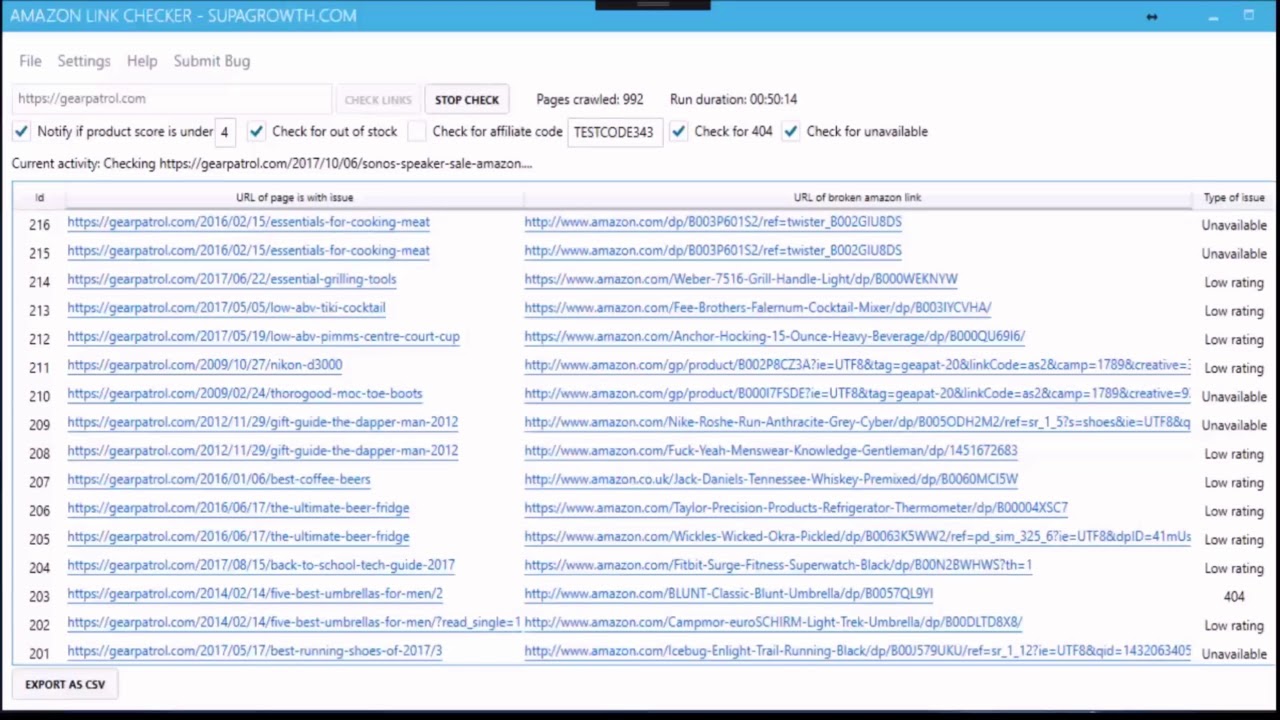Image resolution: width=1280 pixels, height=720 pixels.
Task: Click 'Run duration: 00:50:14' status text
Action: click(733, 99)
